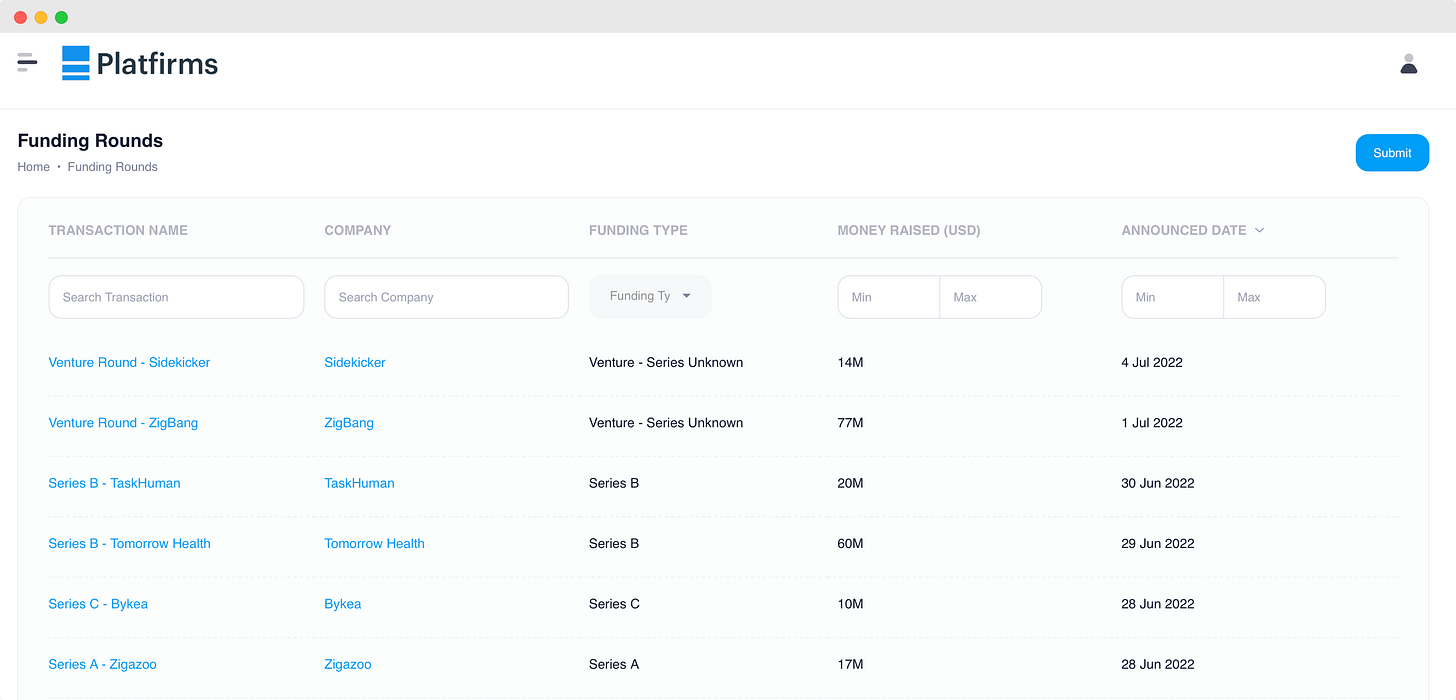Click the 30 Jun 2022 date cell
Image resolution: width=1456 pixels, height=700 pixels.
click(1158, 483)
